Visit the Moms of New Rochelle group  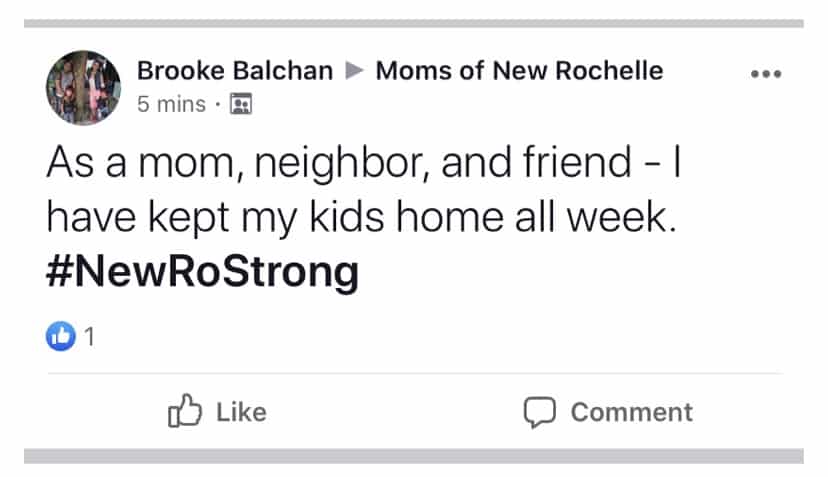point(519,71)
